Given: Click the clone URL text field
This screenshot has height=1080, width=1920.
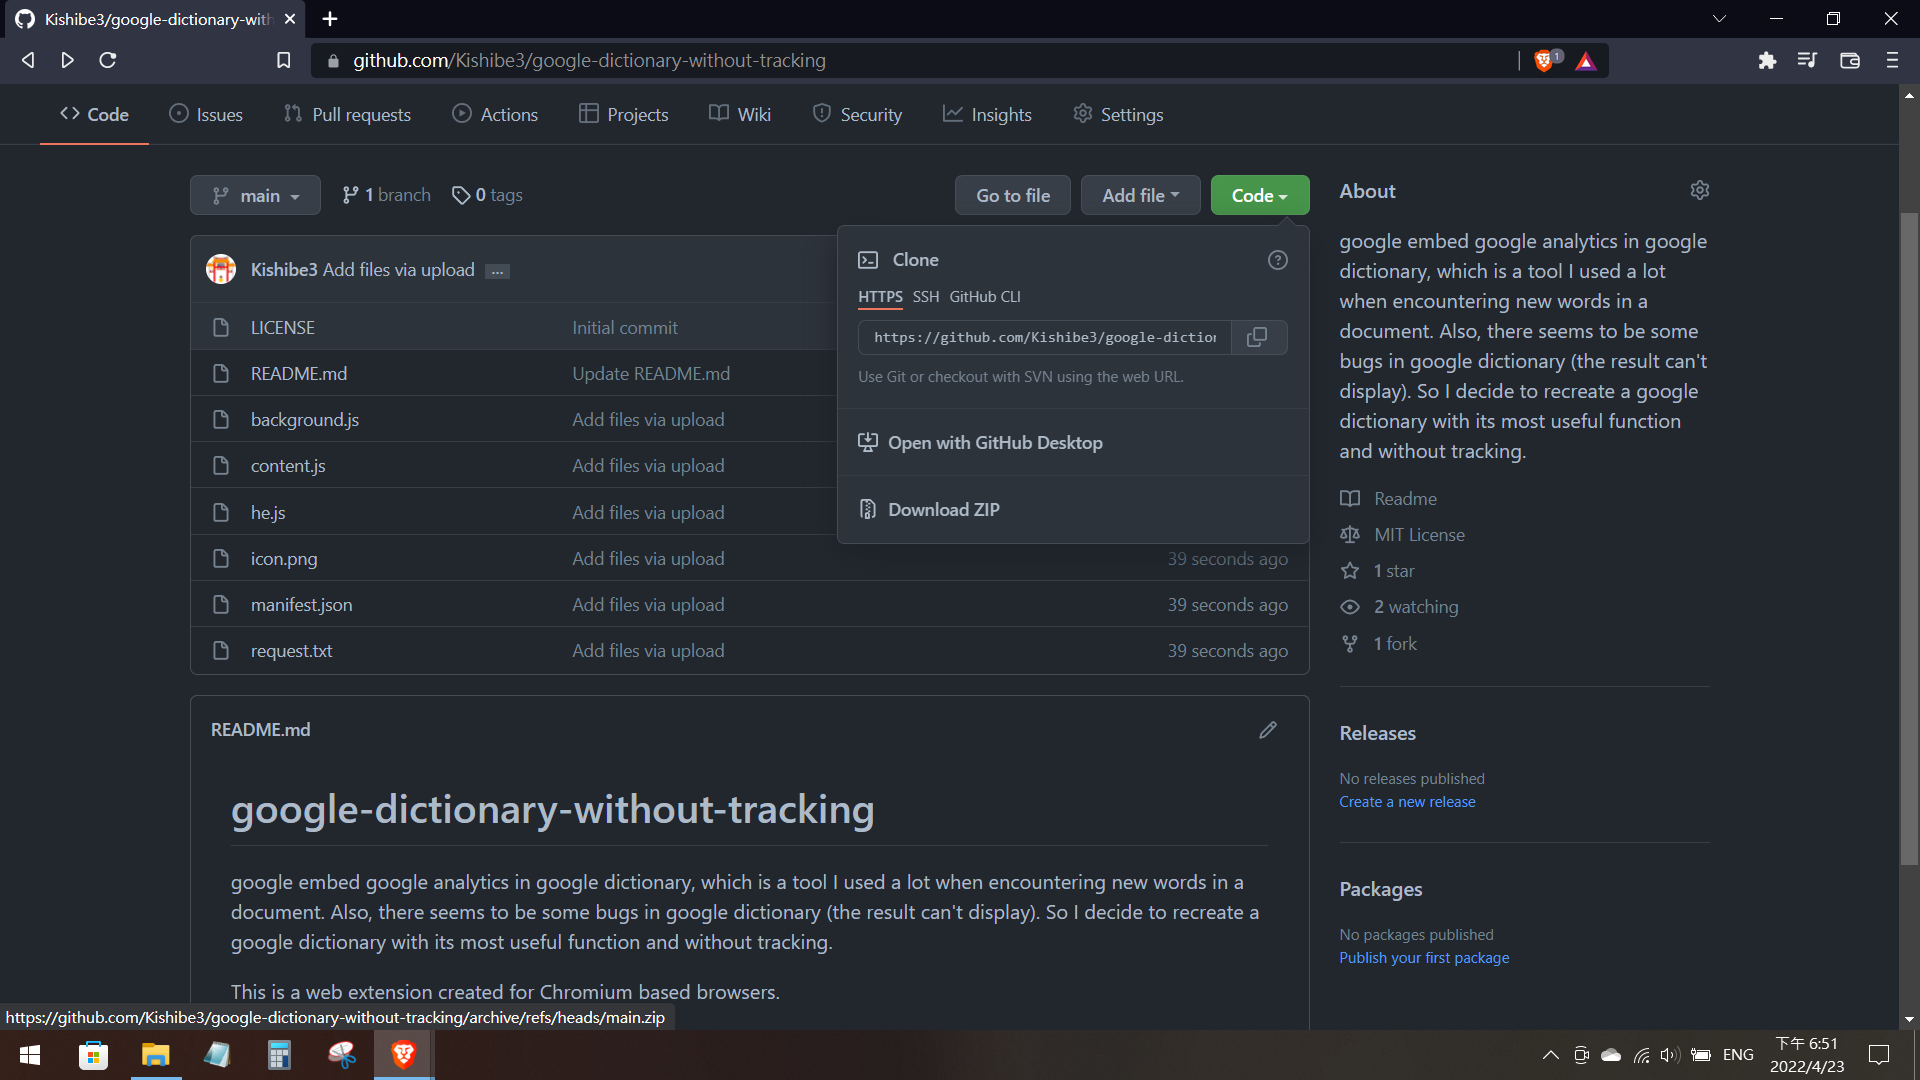Looking at the screenshot, I should click(x=1044, y=338).
